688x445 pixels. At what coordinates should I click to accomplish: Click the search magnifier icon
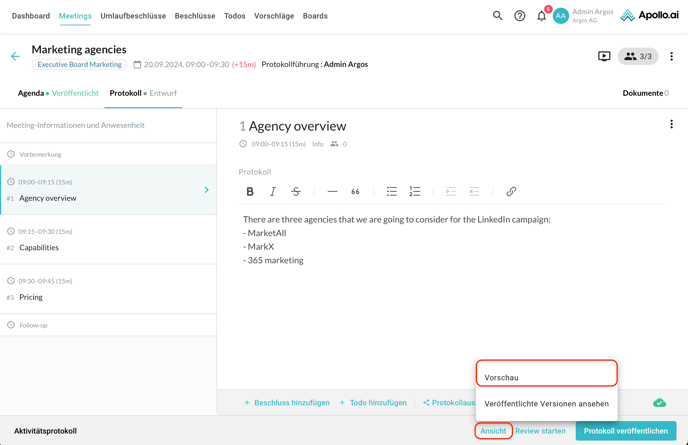point(497,16)
